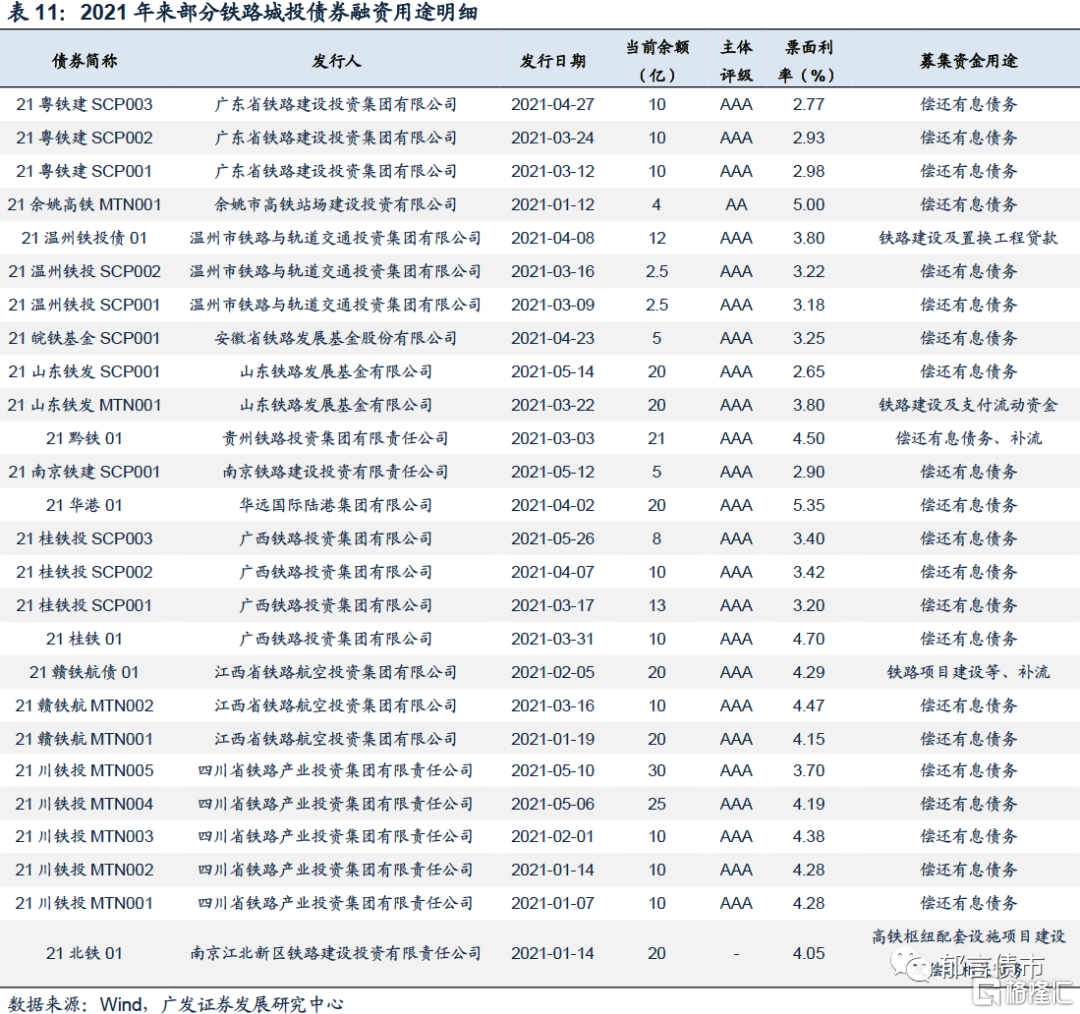Select the 21粤铁建SCP003 bond cell

coord(84,104)
